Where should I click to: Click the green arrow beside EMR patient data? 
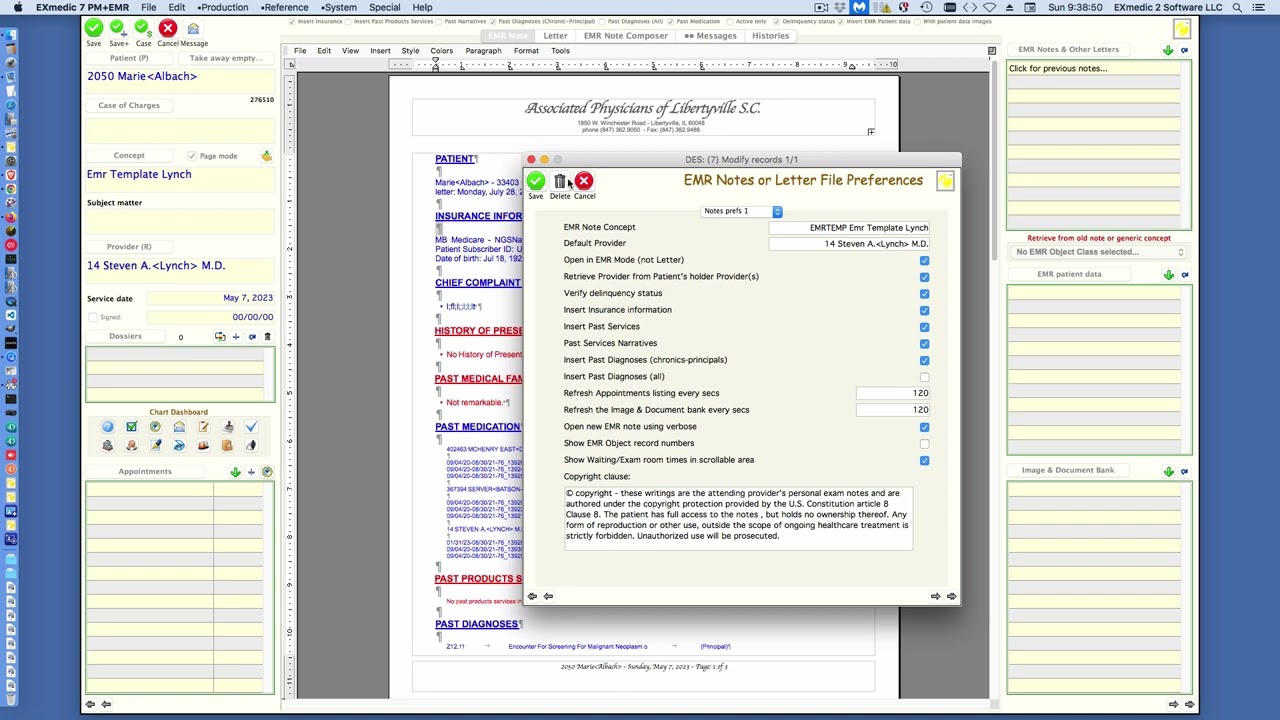pos(1168,275)
